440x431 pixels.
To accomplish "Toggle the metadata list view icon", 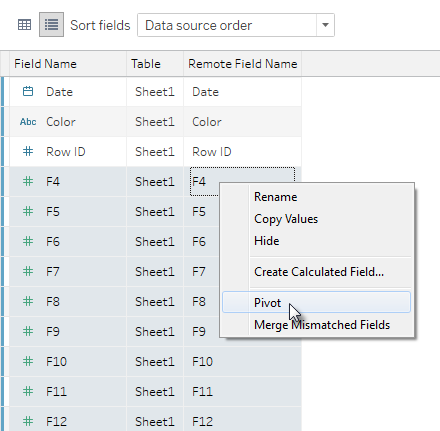I will click(51, 25).
